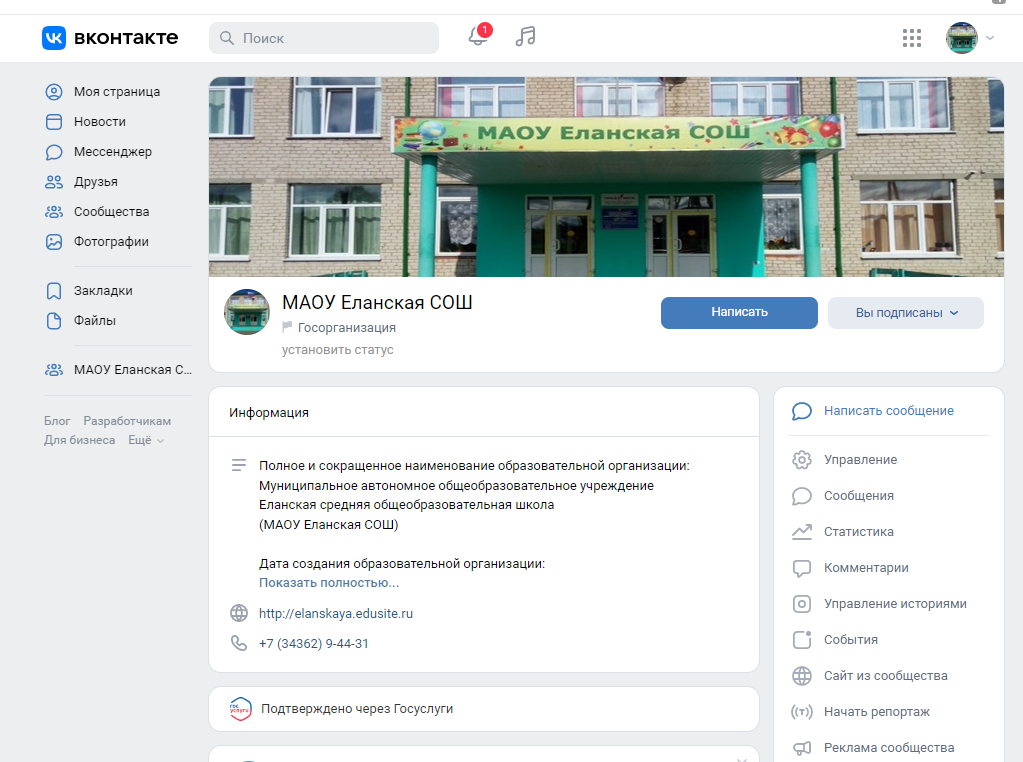Open Управление историями text in right menu

tap(895, 603)
